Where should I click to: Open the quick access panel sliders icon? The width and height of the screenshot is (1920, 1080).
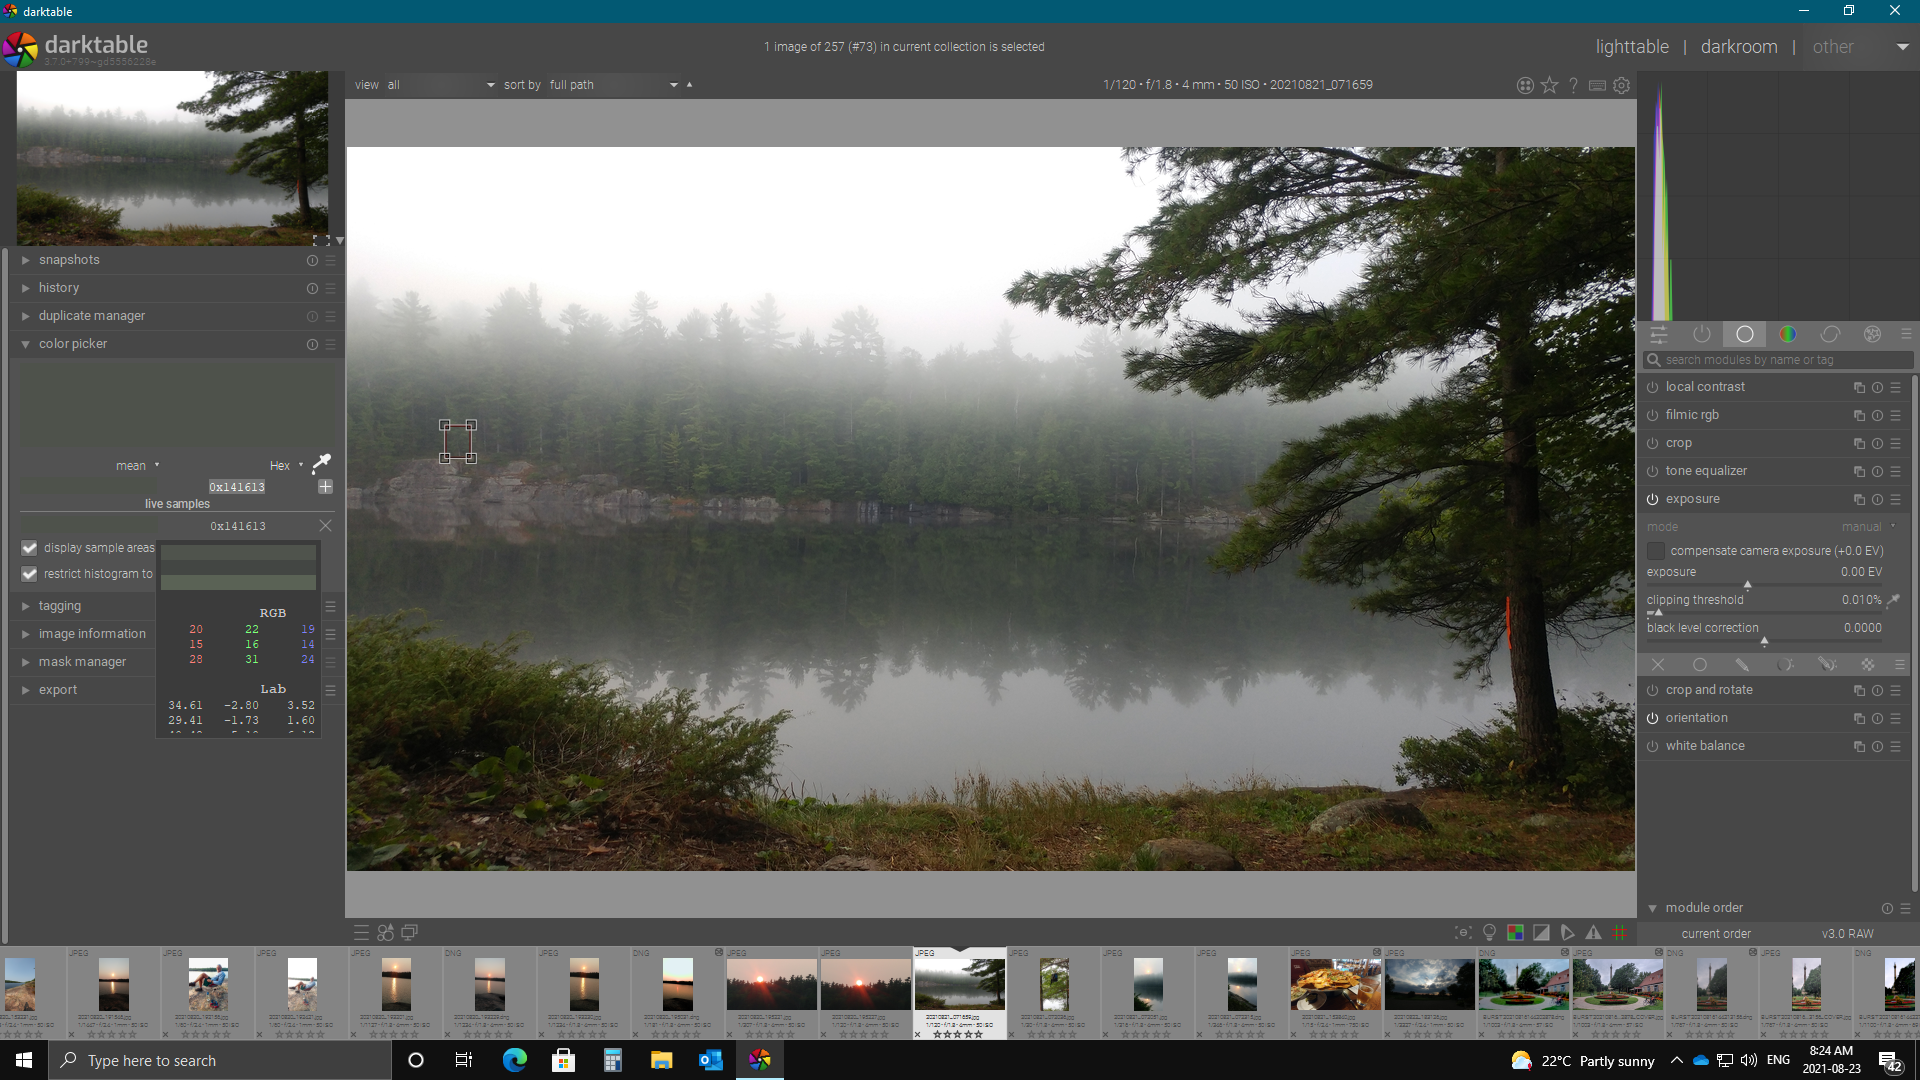(x=1659, y=334)
